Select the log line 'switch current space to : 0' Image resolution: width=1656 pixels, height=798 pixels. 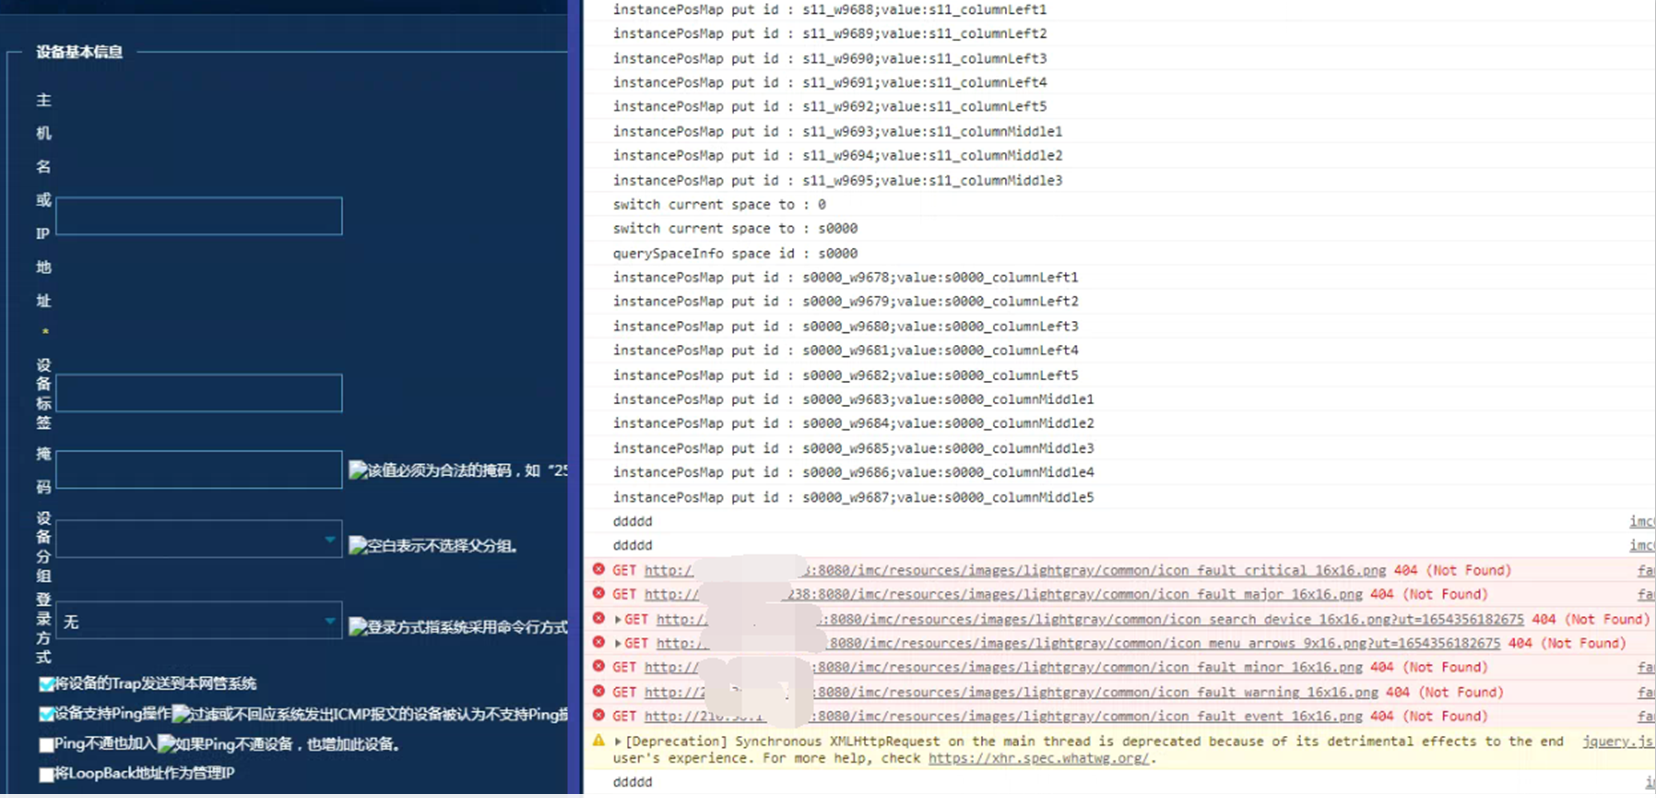coord(719,204)
